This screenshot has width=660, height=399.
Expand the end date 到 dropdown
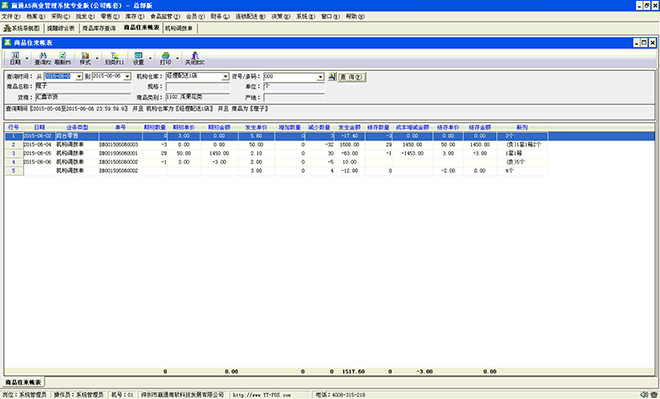tap(127, 77)
